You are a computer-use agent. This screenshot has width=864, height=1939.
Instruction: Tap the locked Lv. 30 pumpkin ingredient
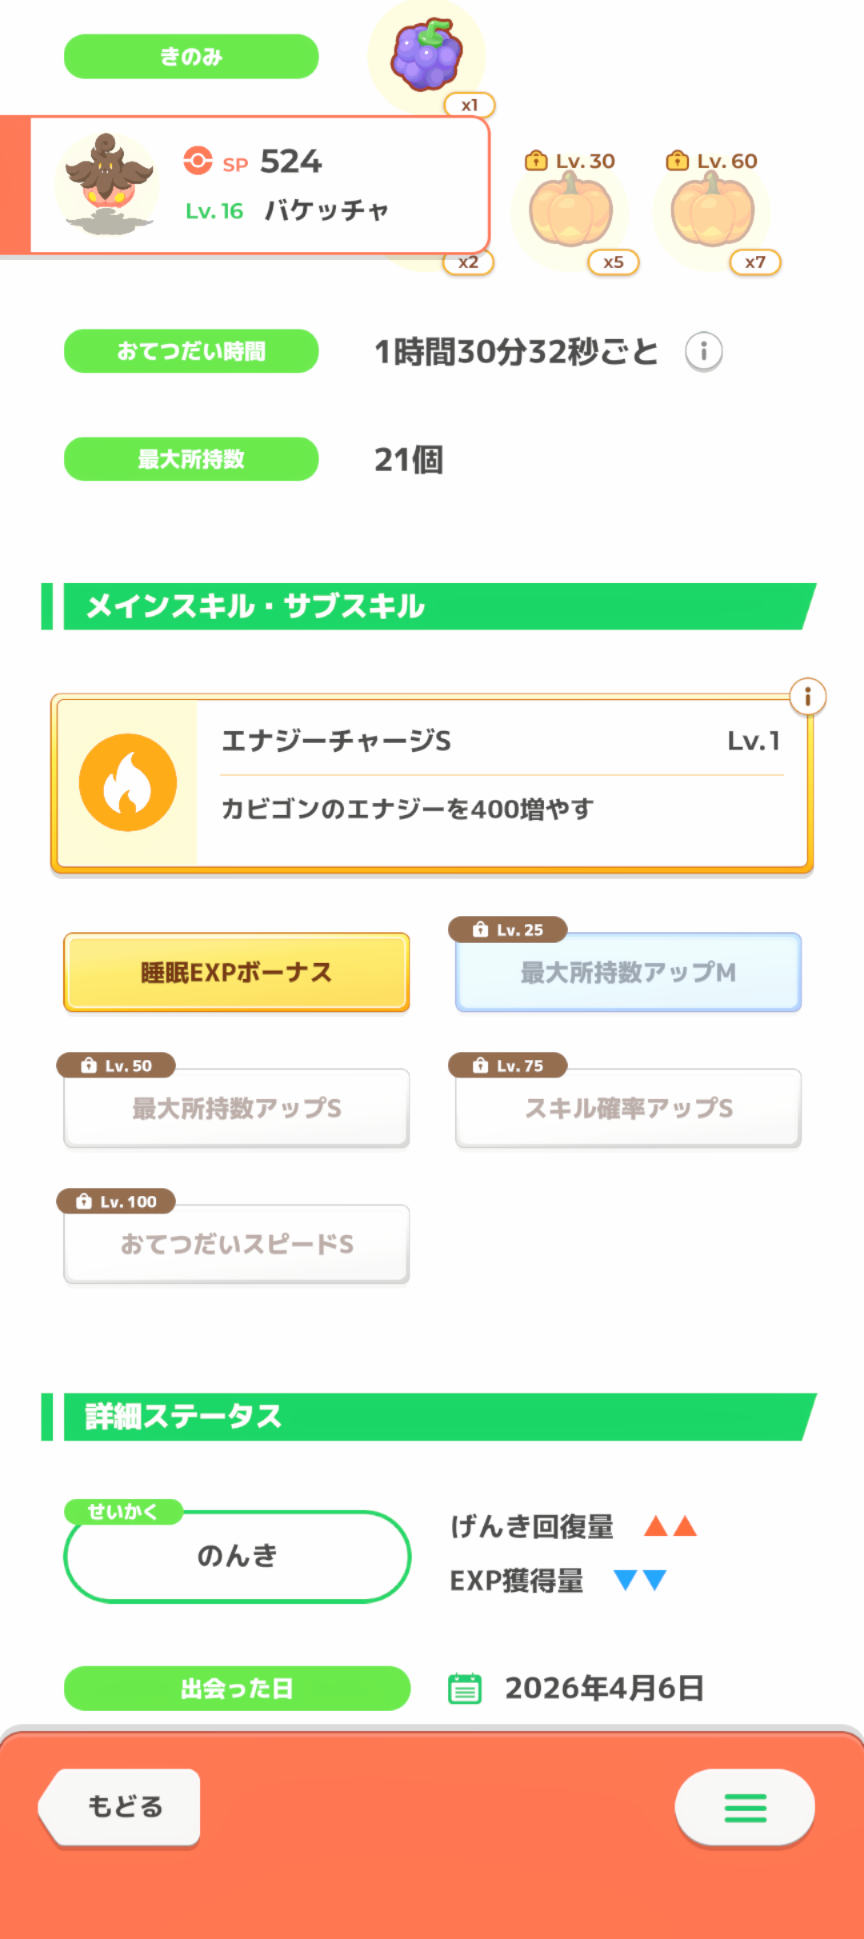[x=571, y=211]
